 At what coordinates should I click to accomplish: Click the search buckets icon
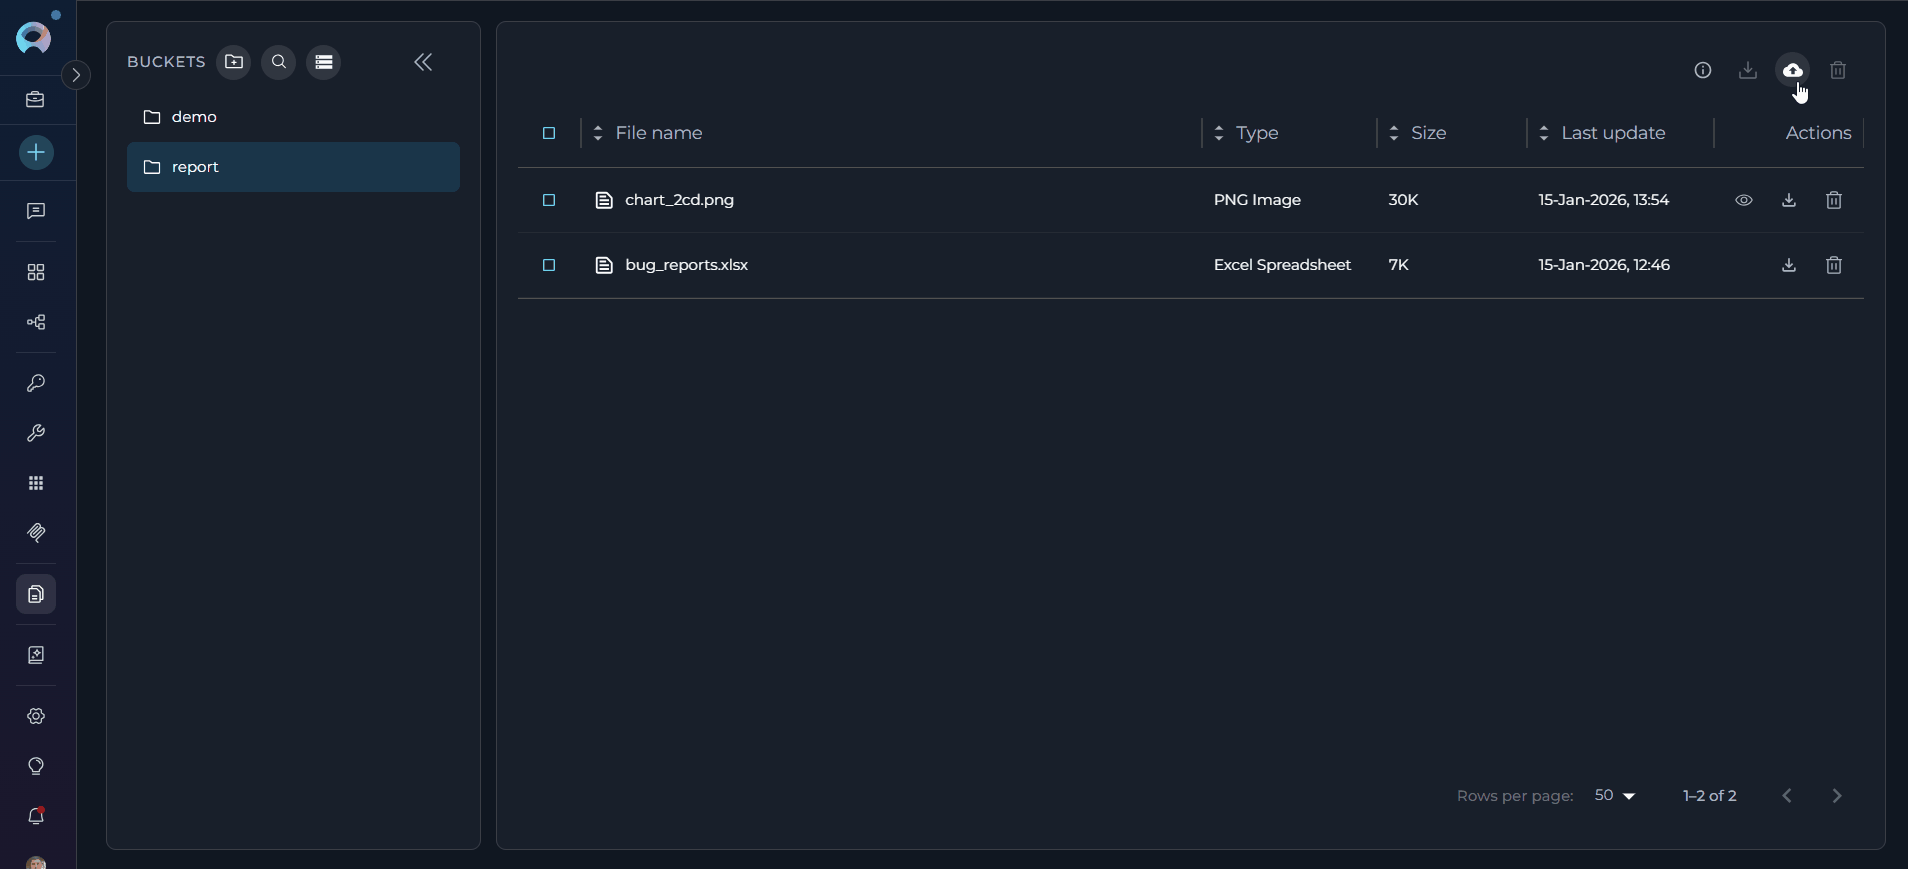point(279,62)
